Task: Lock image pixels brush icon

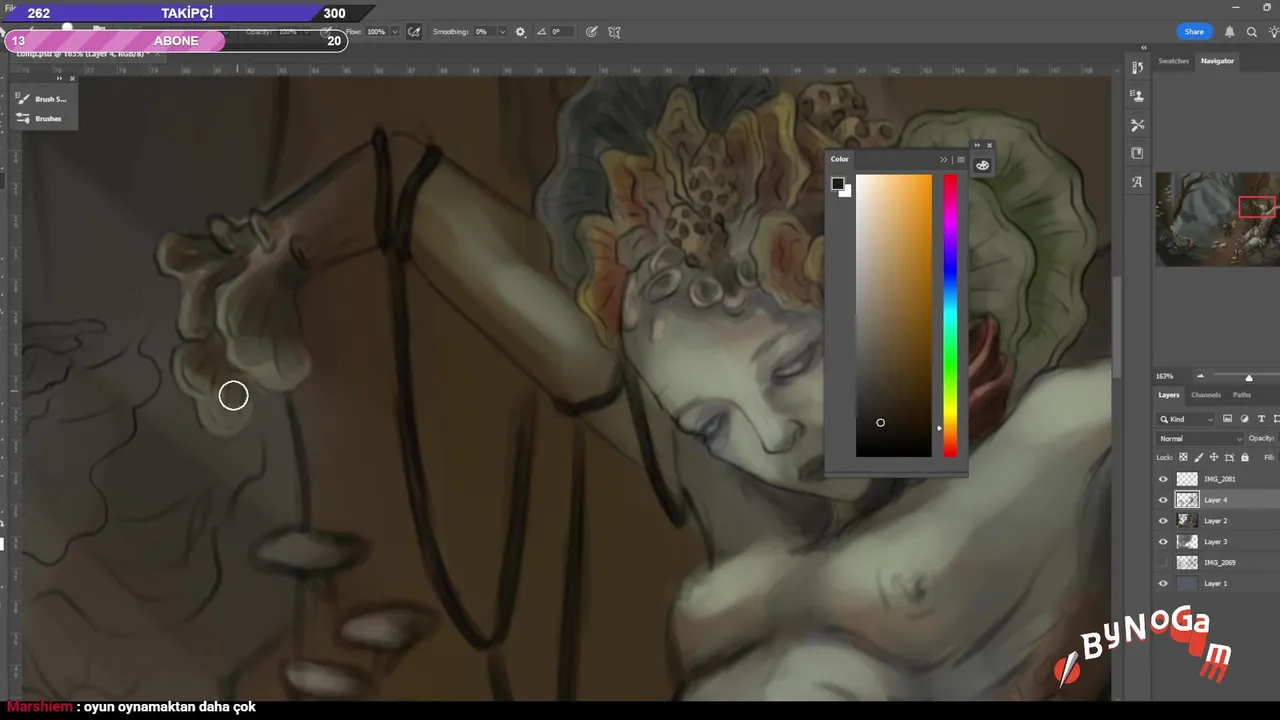Action: 1199,458
